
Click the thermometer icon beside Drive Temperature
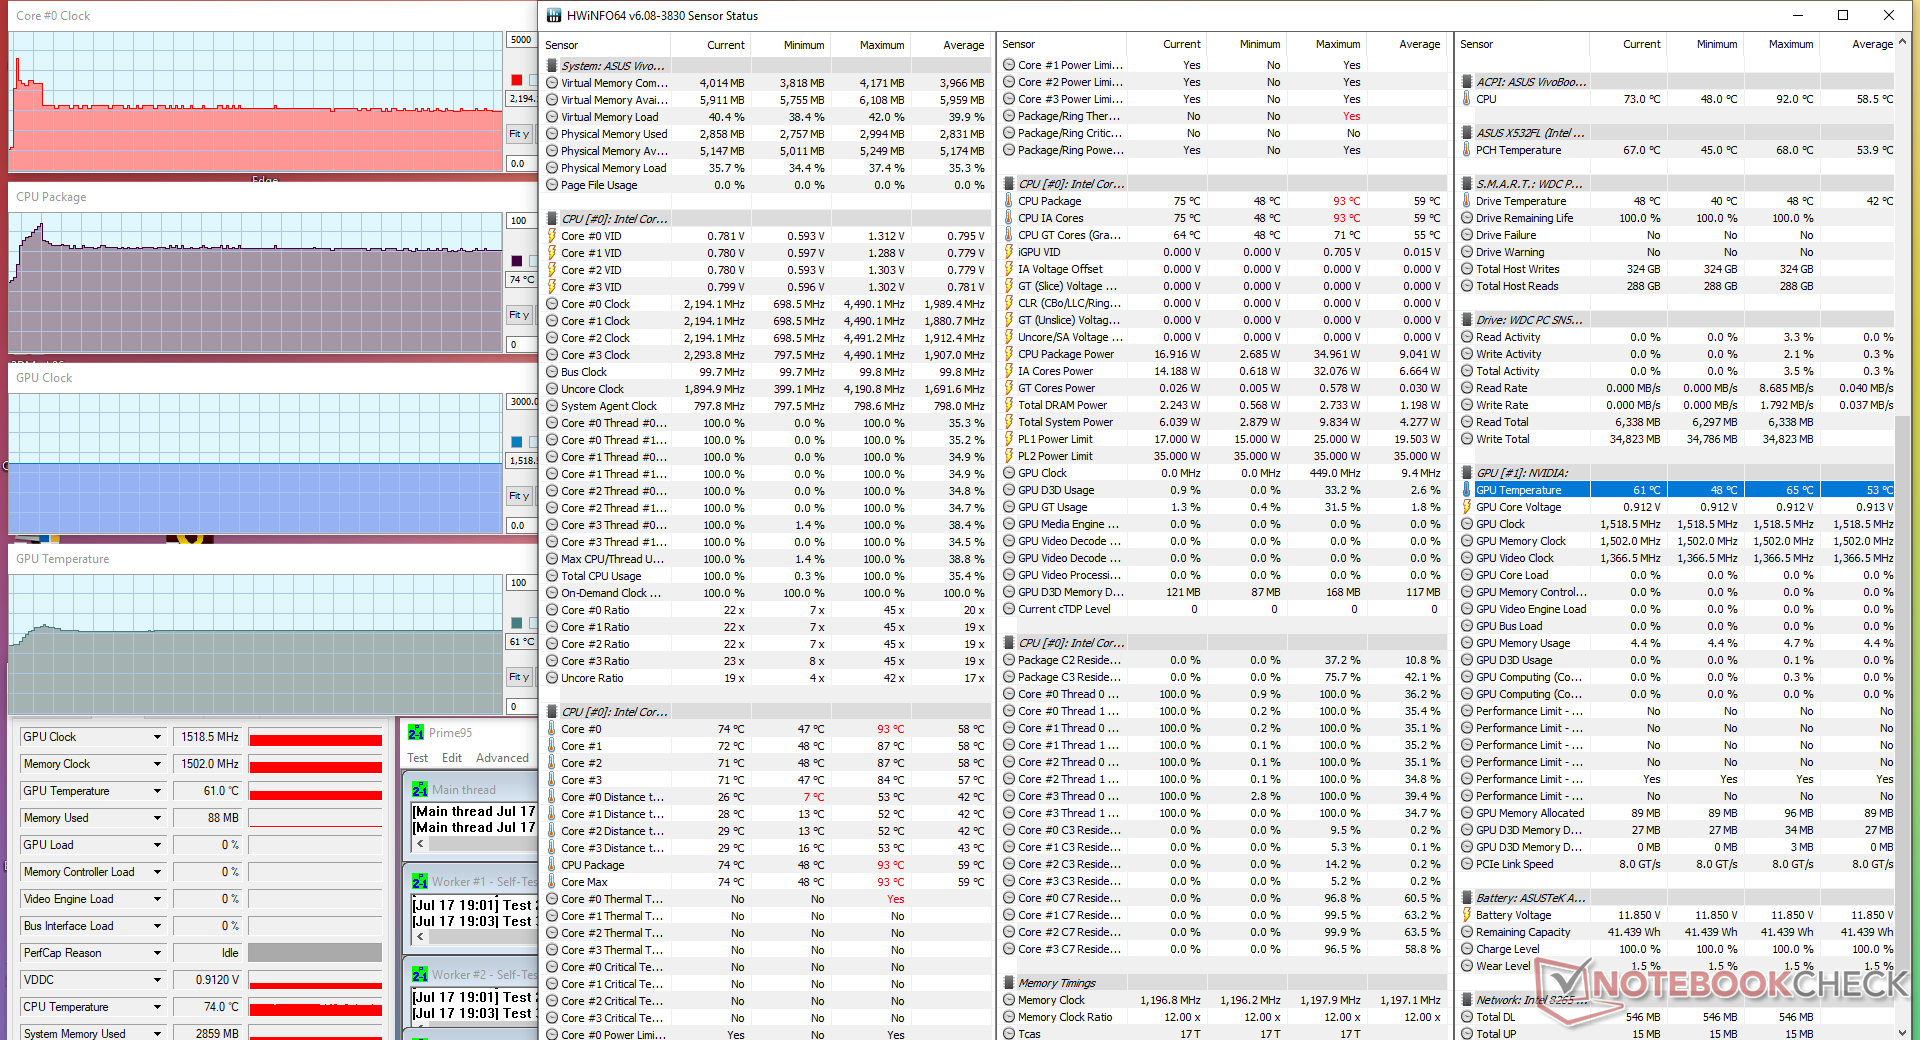[1467, 201]
